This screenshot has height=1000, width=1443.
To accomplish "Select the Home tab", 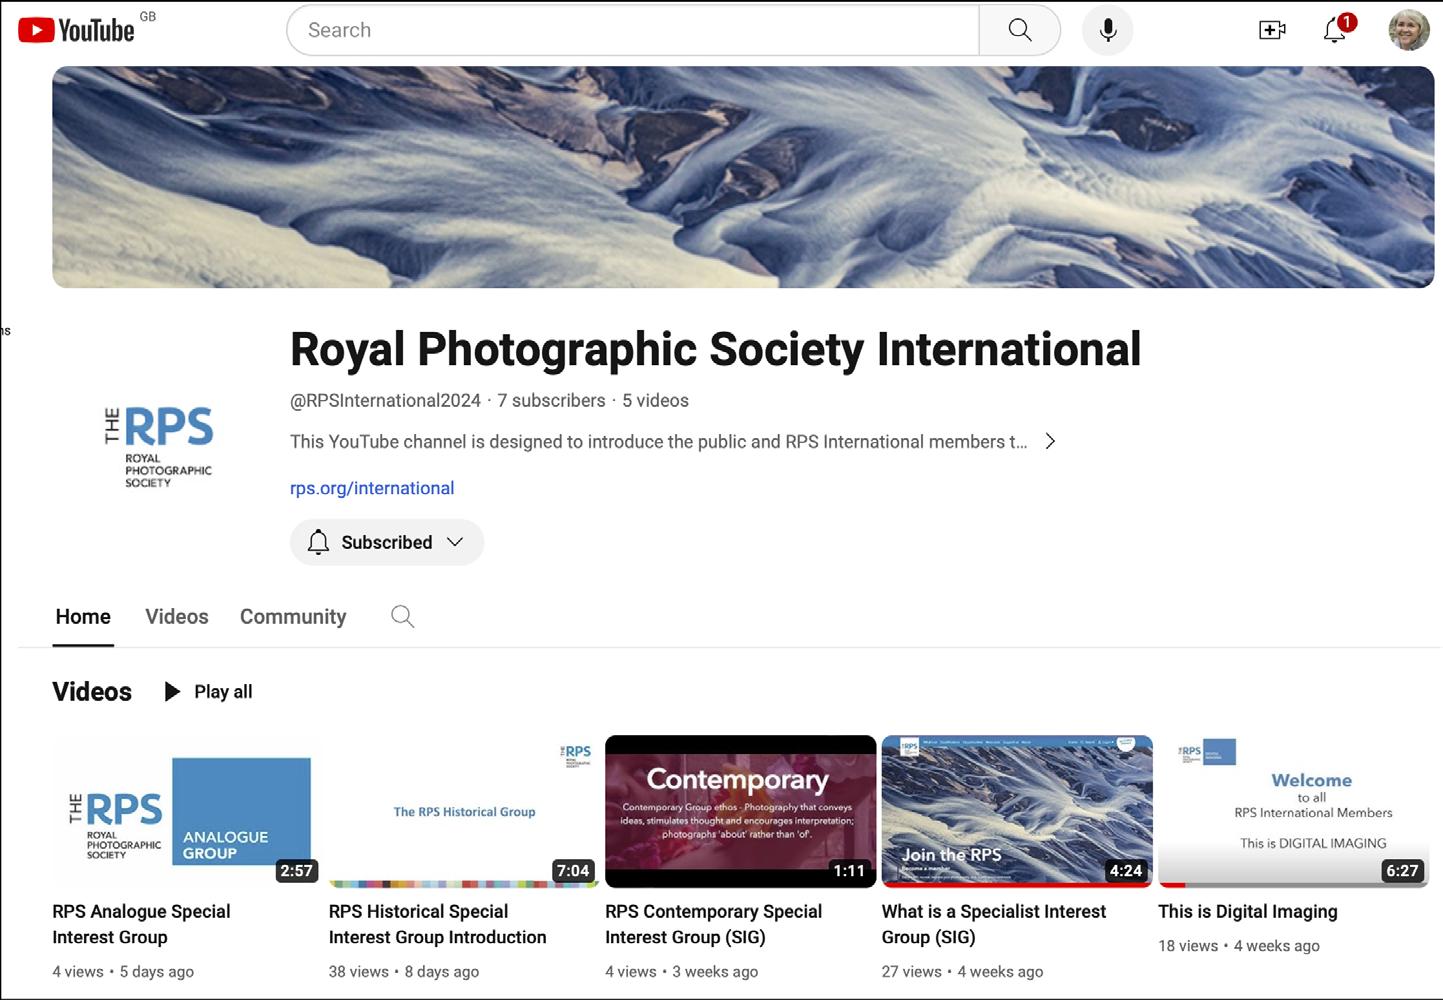I will [83, 617].
